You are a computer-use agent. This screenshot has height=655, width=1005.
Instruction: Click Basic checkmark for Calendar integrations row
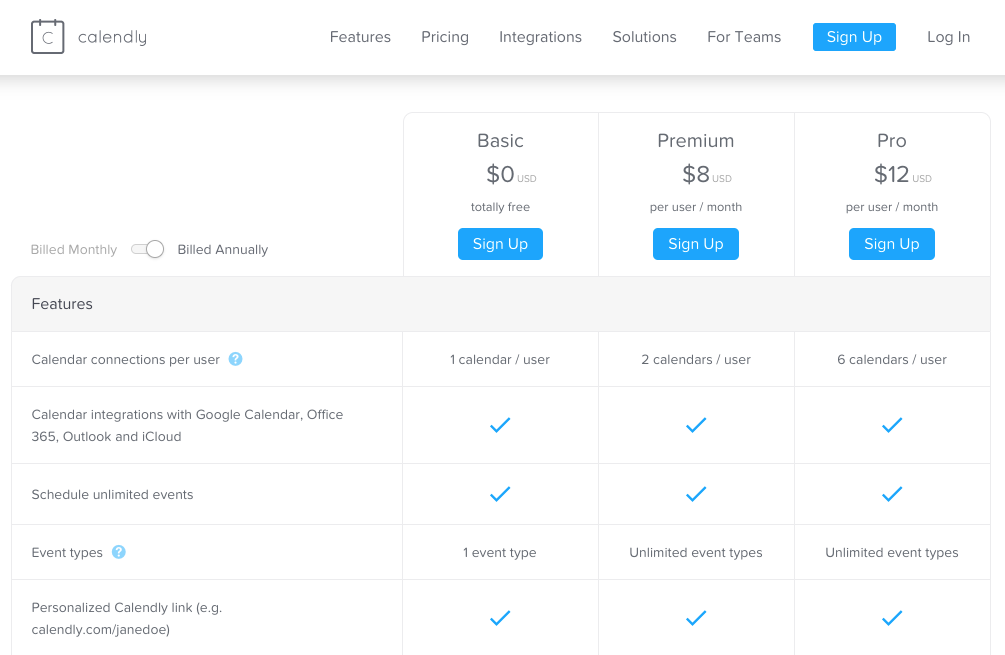pos(500,425)
